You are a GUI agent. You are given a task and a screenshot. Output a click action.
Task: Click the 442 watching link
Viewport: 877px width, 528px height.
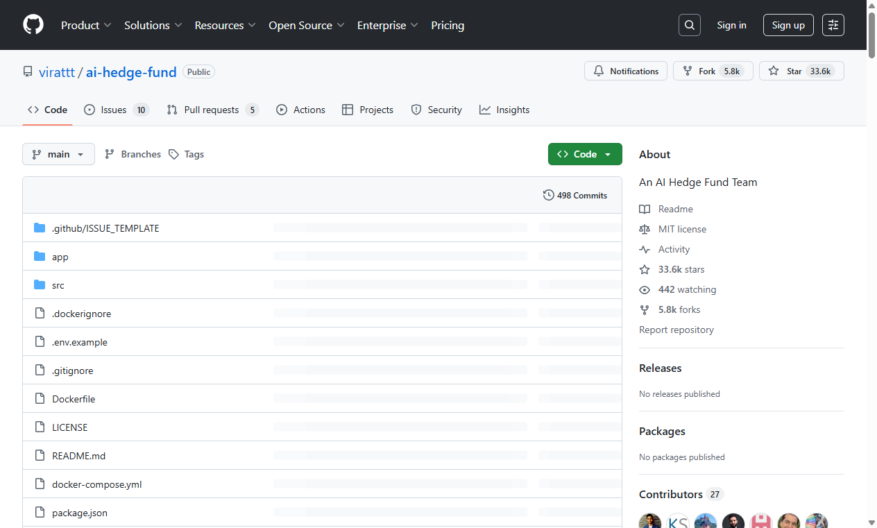point(687,290)
